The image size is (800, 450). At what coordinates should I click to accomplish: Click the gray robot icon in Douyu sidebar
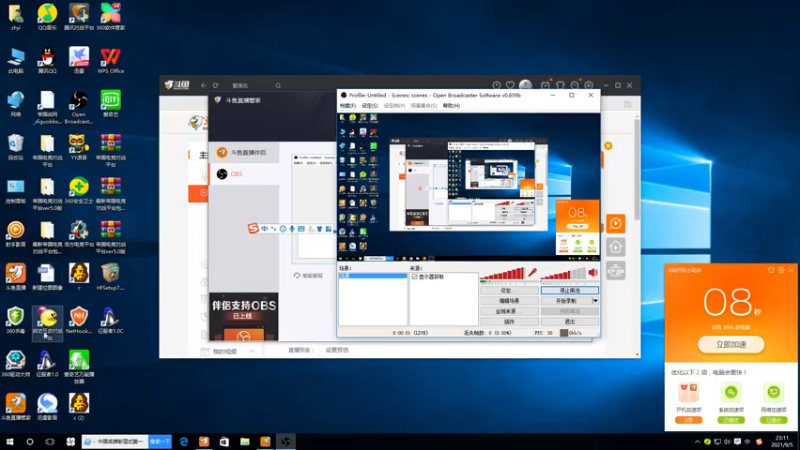(616, 270)
